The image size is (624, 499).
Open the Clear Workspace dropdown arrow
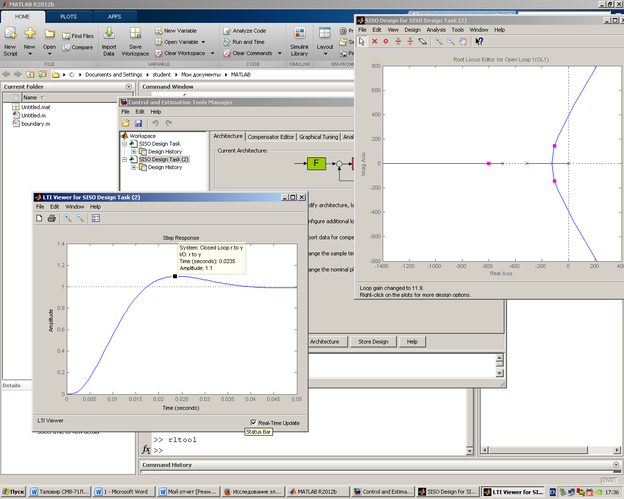pyautogui.click(x=212, y=53)
